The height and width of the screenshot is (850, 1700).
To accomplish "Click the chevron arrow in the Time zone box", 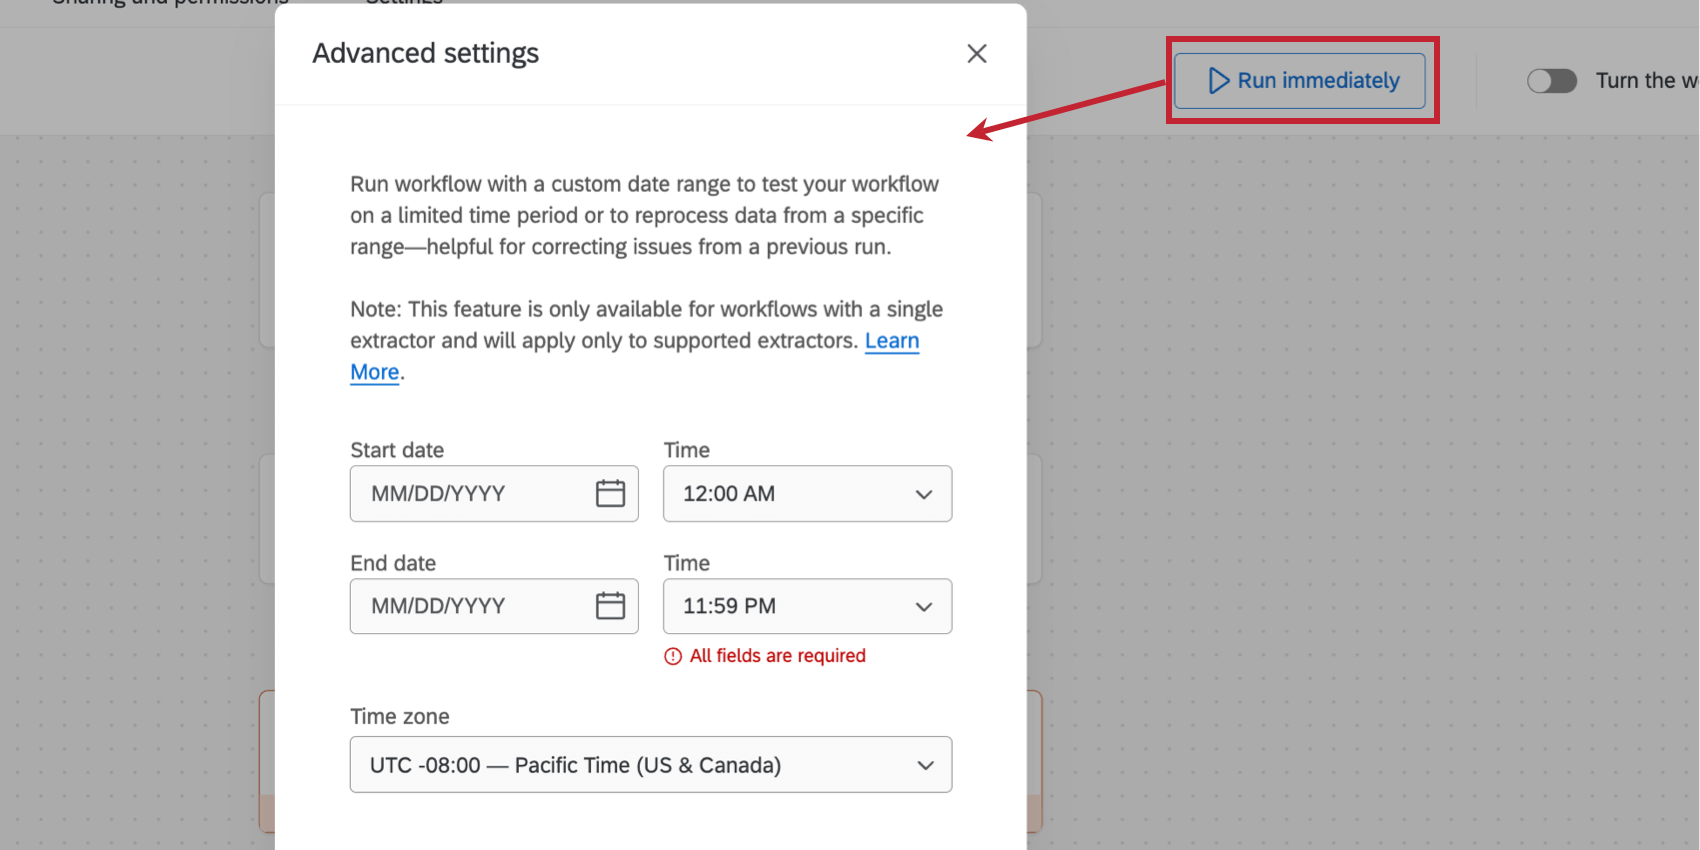I will [x=925, y=766].
